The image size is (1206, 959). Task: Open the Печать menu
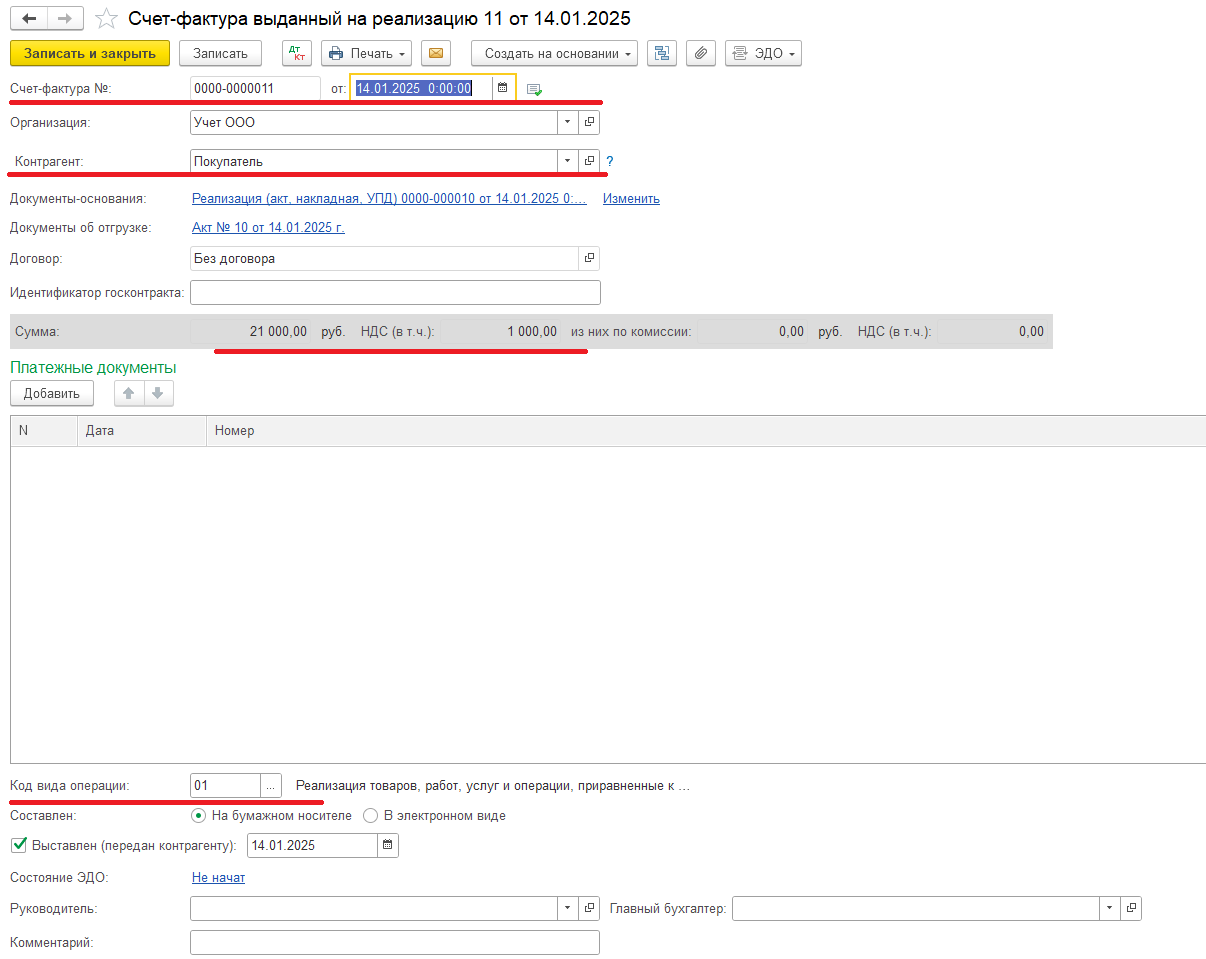pos(366,53)
